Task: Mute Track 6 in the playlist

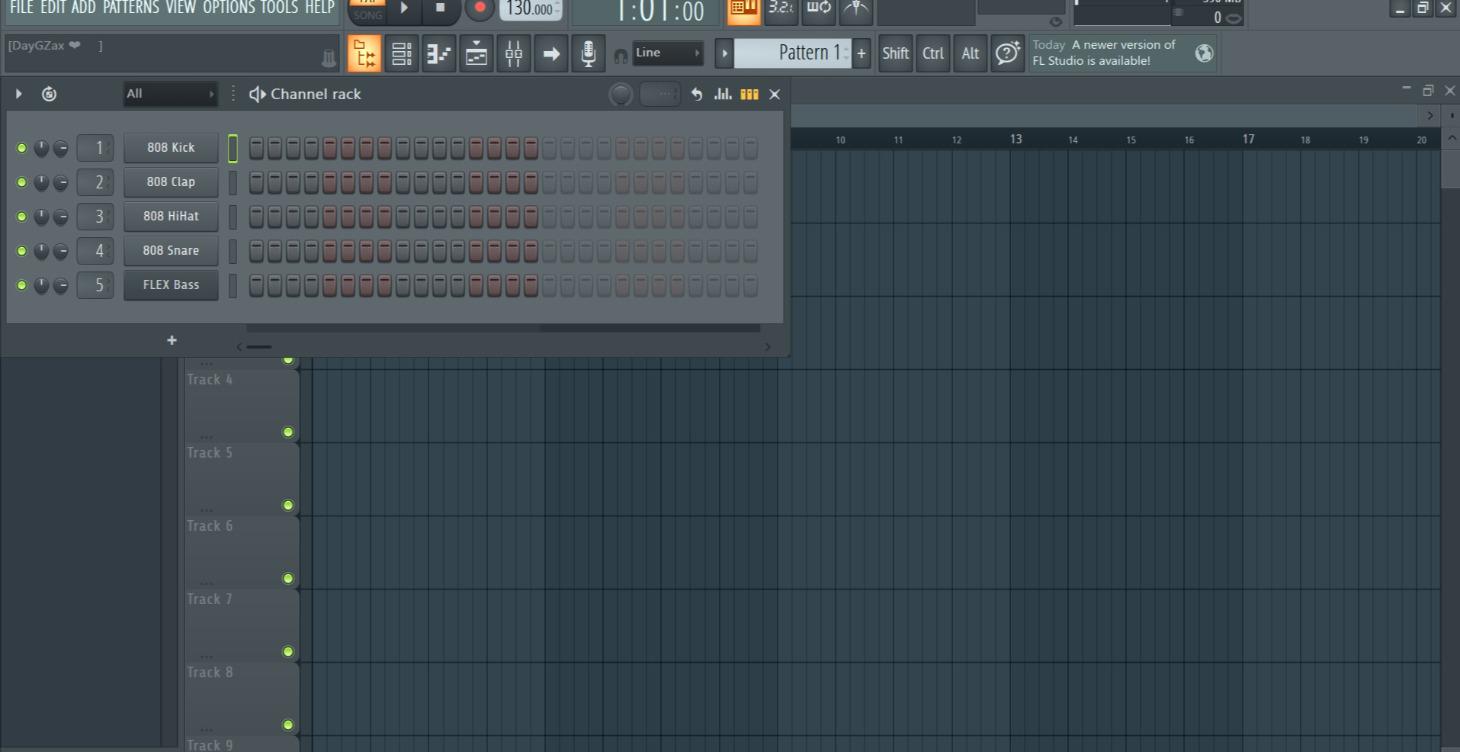Action: 288,578
